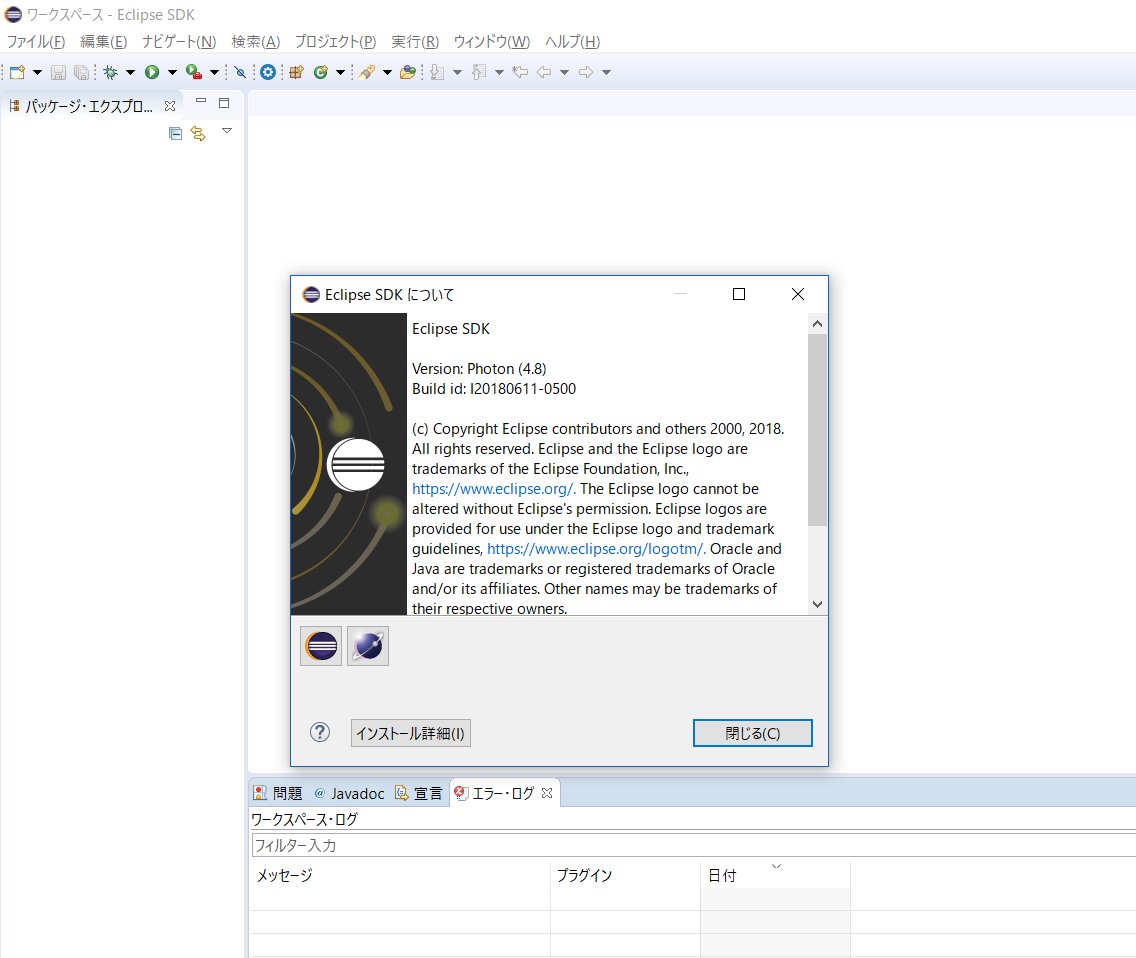The height and width of the screenshot is (958, 1136).
Task: Open help via the question mark icon
Action: click(319, 732)
